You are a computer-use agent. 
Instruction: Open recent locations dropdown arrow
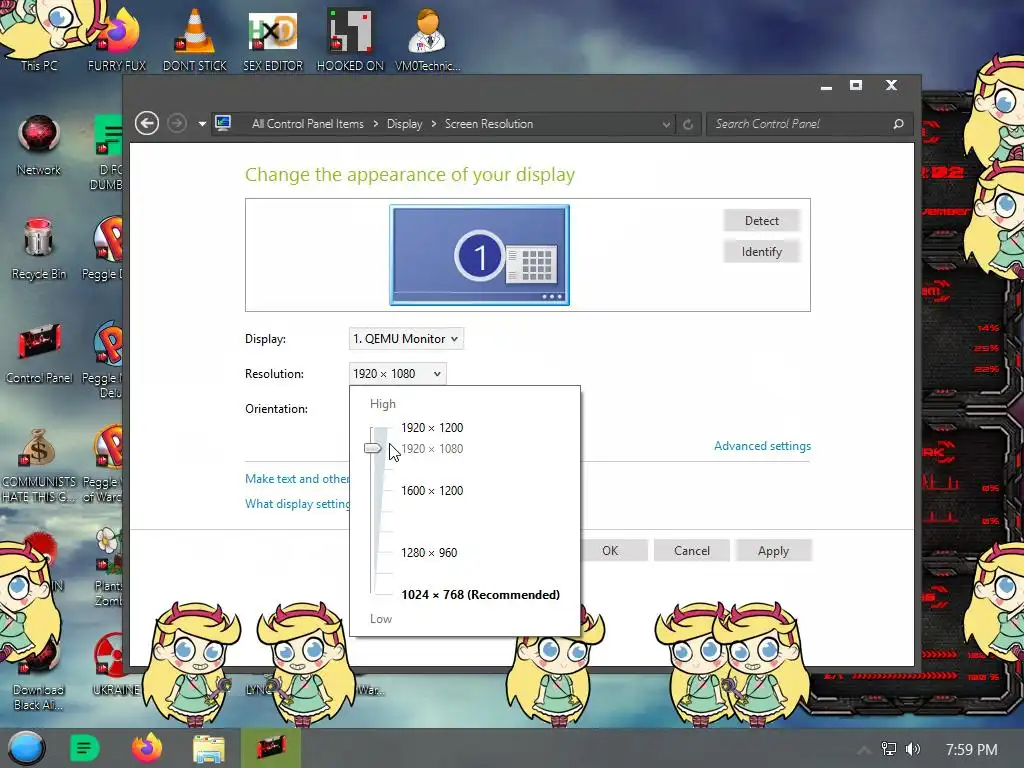(202, 123)
